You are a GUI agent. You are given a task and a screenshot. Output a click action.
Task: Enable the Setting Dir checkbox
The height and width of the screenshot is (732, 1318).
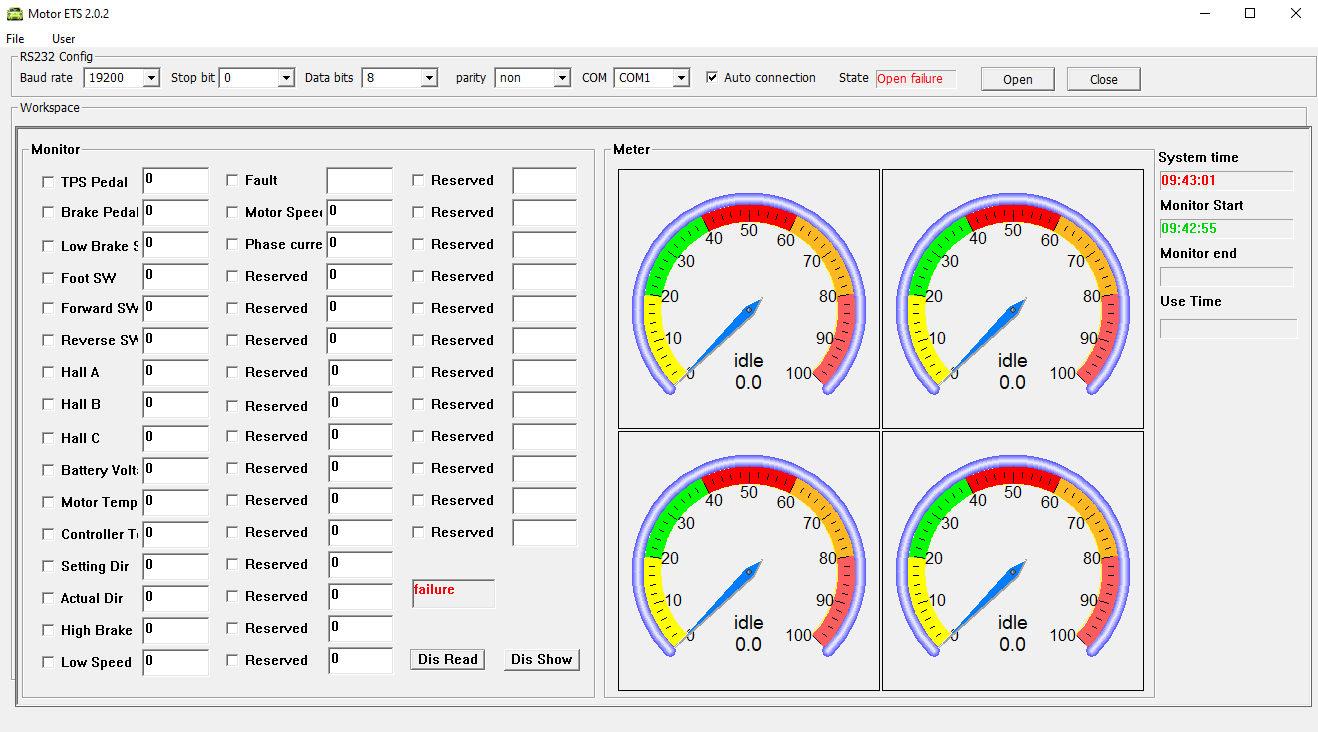tap(48, 566)
